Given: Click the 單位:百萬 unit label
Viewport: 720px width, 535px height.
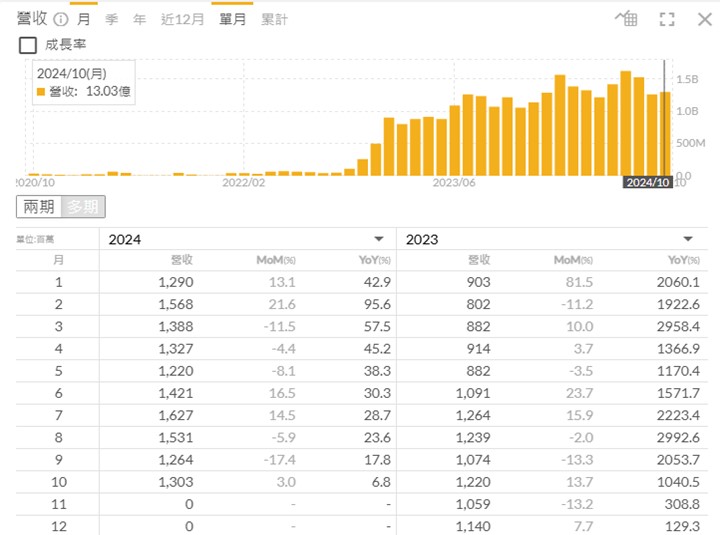Looking at the screenshot, I should coord(35,239).
